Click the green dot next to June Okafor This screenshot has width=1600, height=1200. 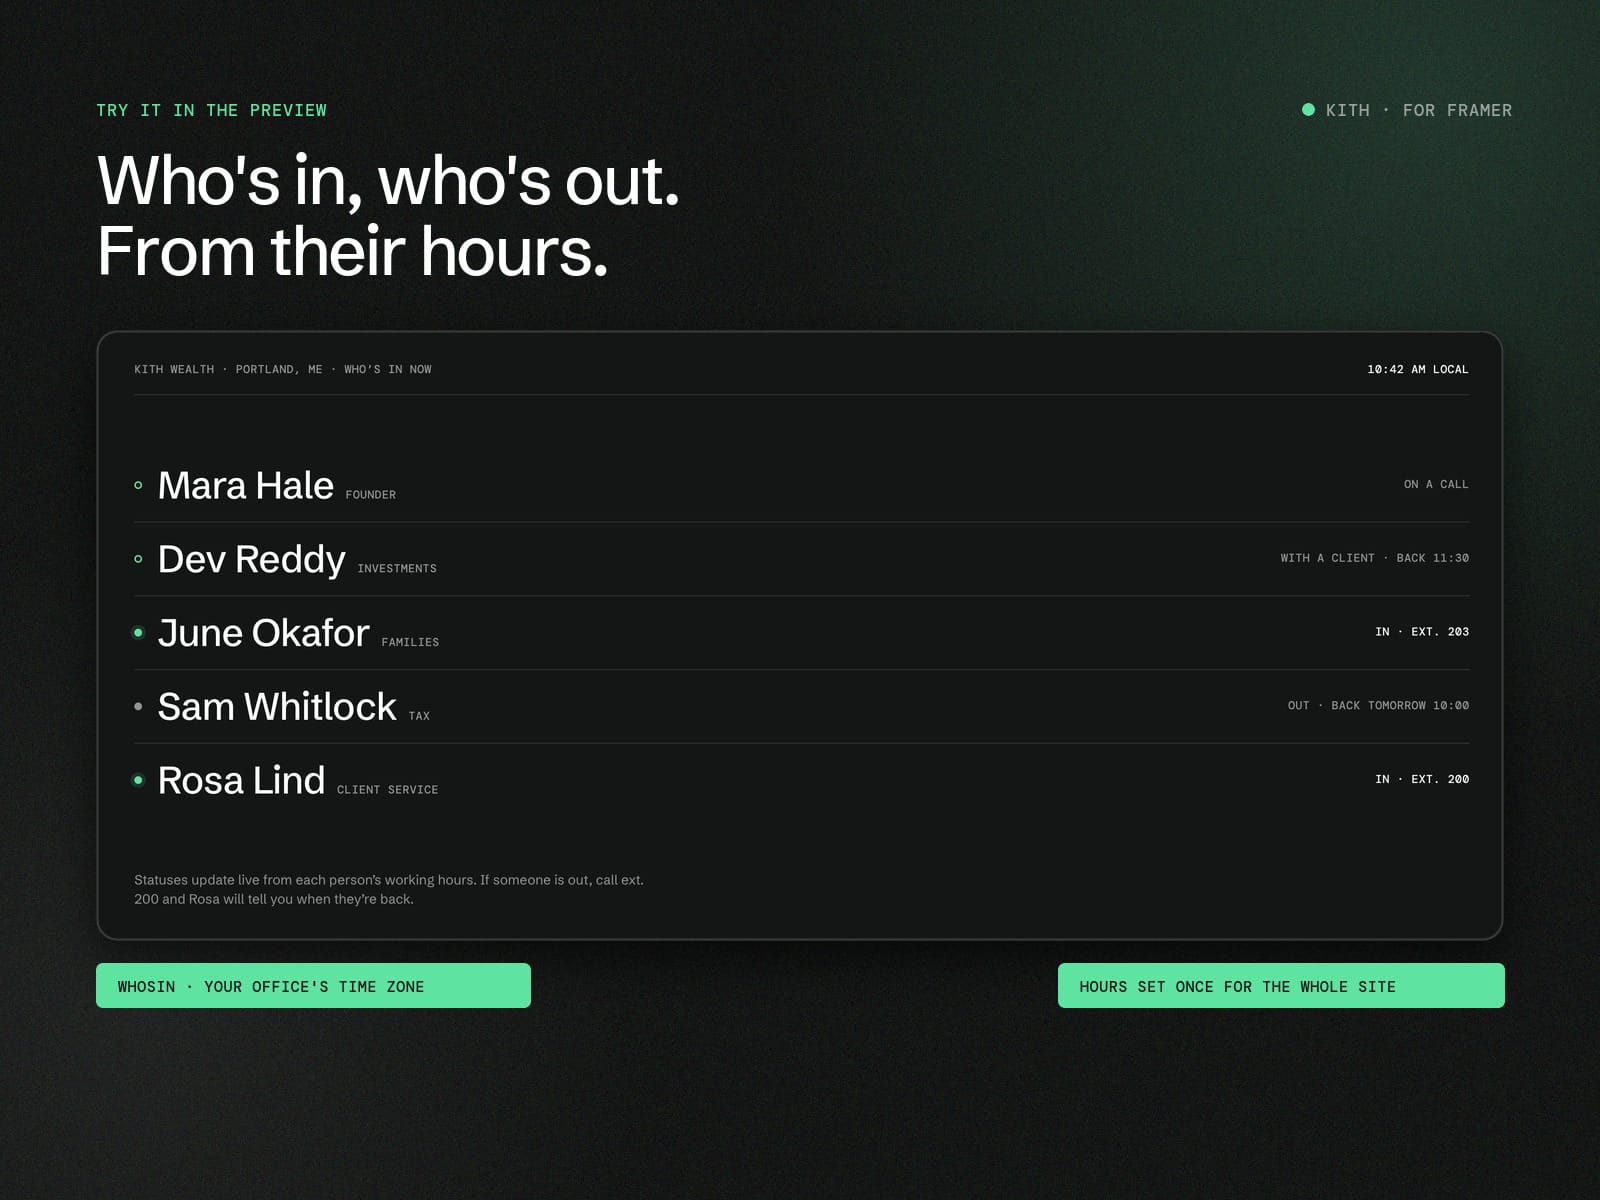[138, 633]
